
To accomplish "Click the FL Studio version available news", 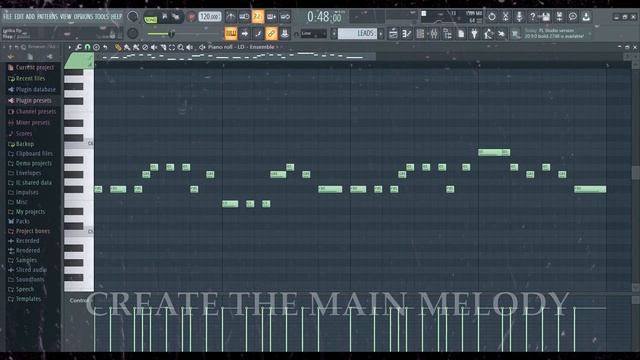I will 555,33.
